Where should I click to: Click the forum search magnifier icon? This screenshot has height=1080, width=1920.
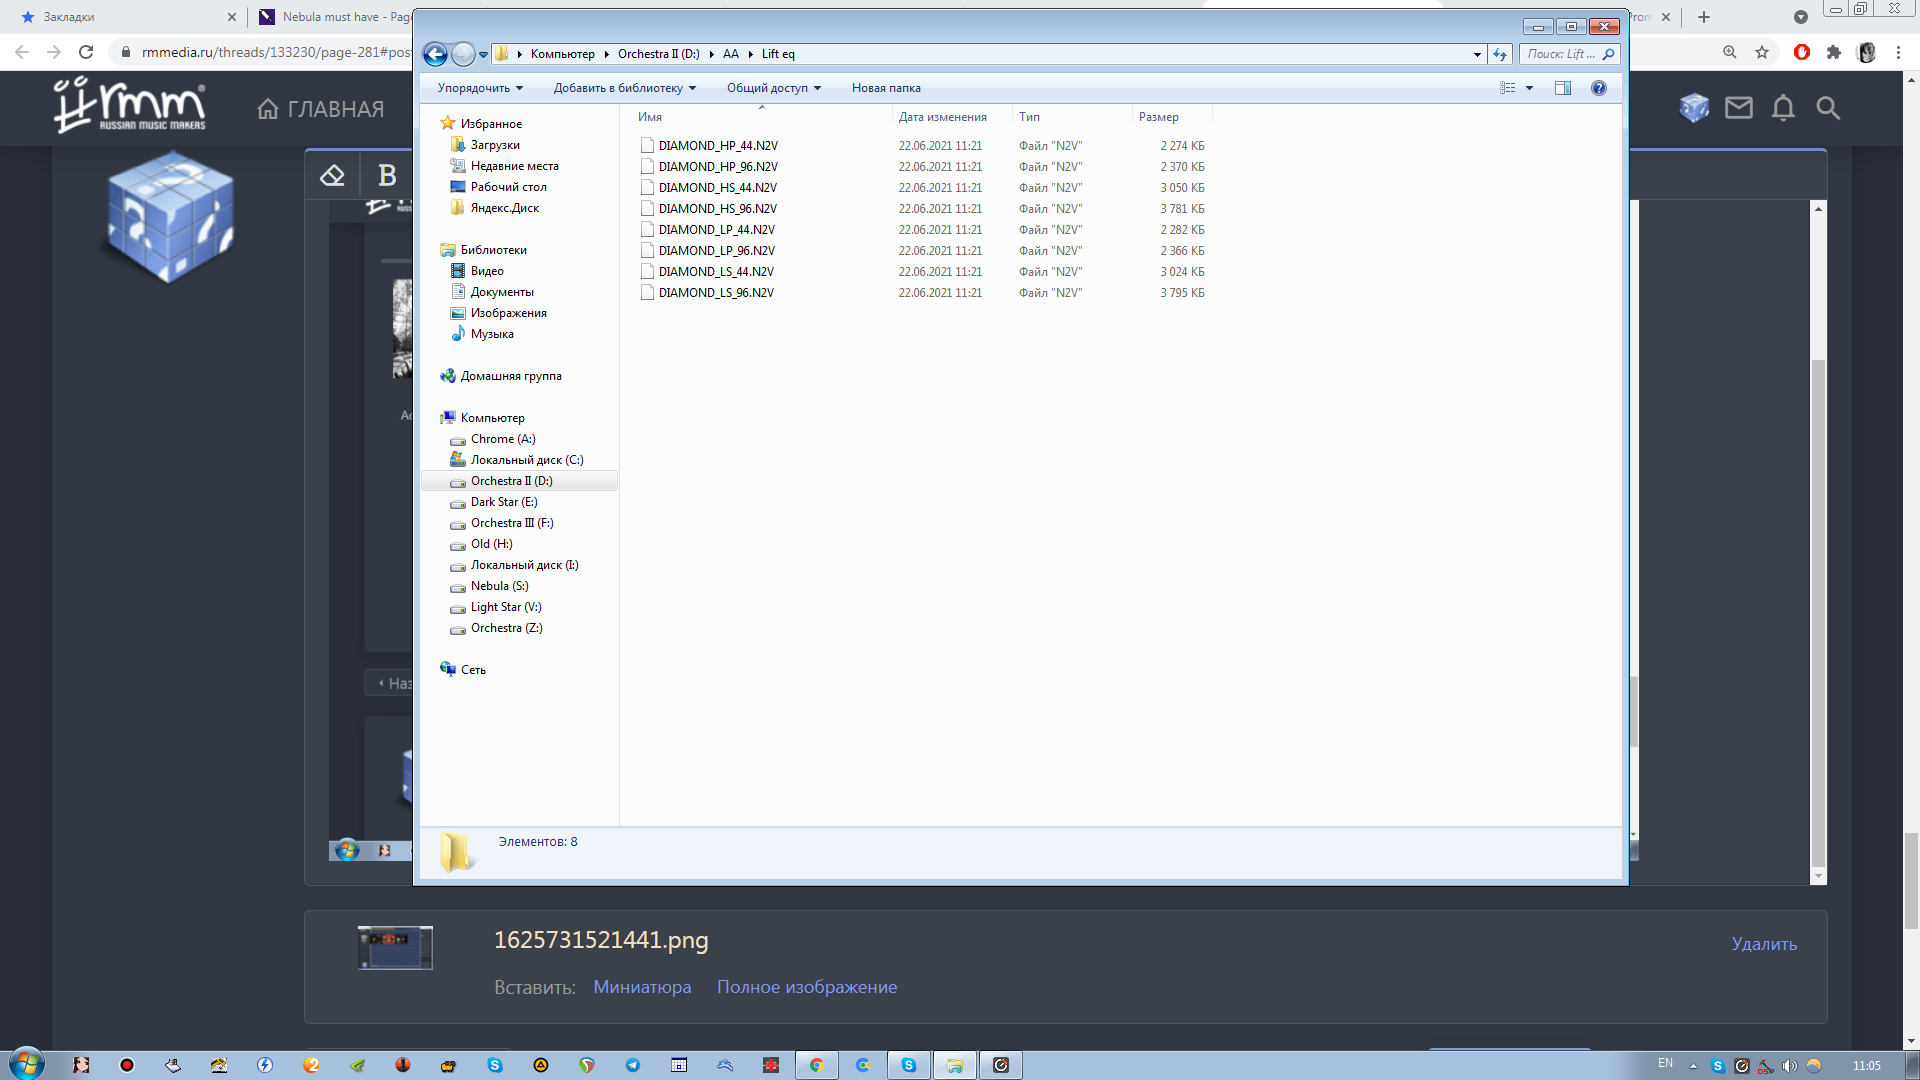pyautogui.click(x=1828, y=108)
